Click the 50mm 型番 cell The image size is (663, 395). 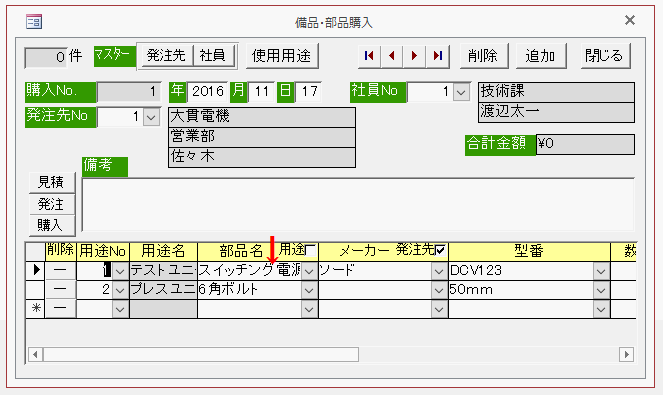tap(521, 290)
